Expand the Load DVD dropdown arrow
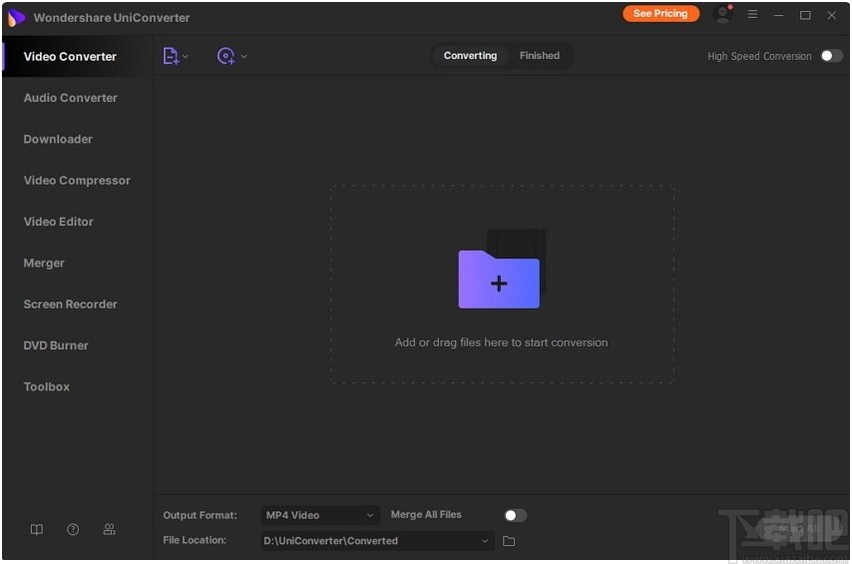852x564 pixels. [244, 56]
